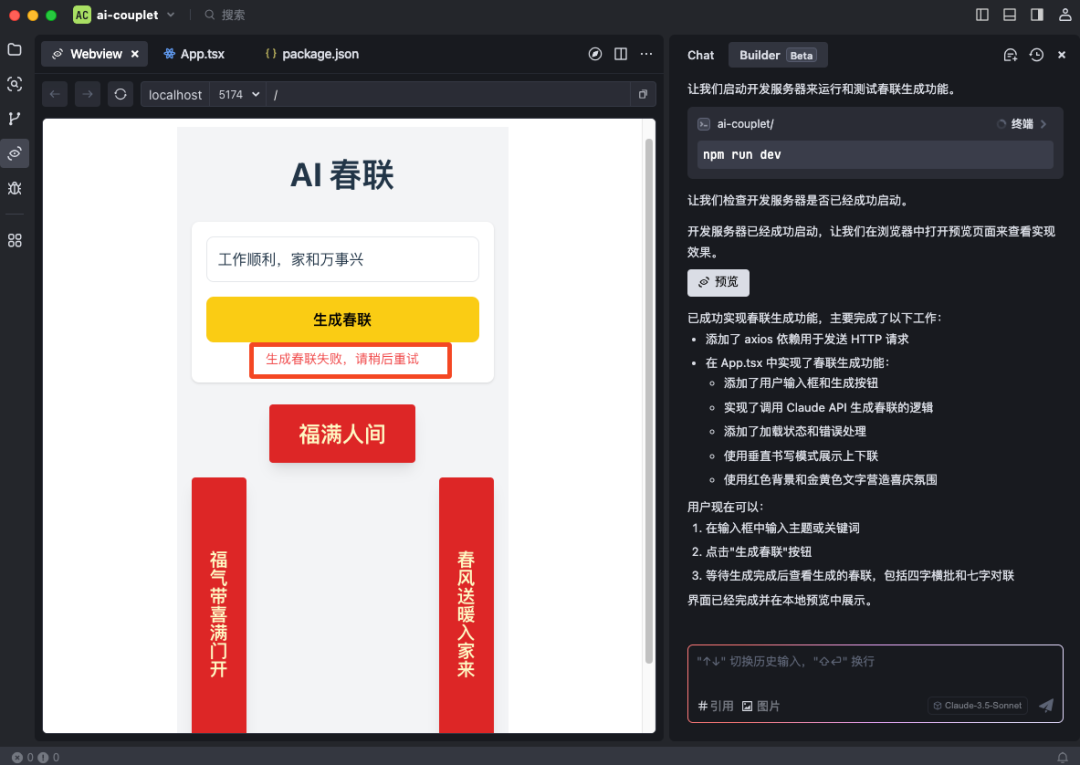Click the webview forward arrow
Viewport: 1080px width, 765px height.
(87, 94)
